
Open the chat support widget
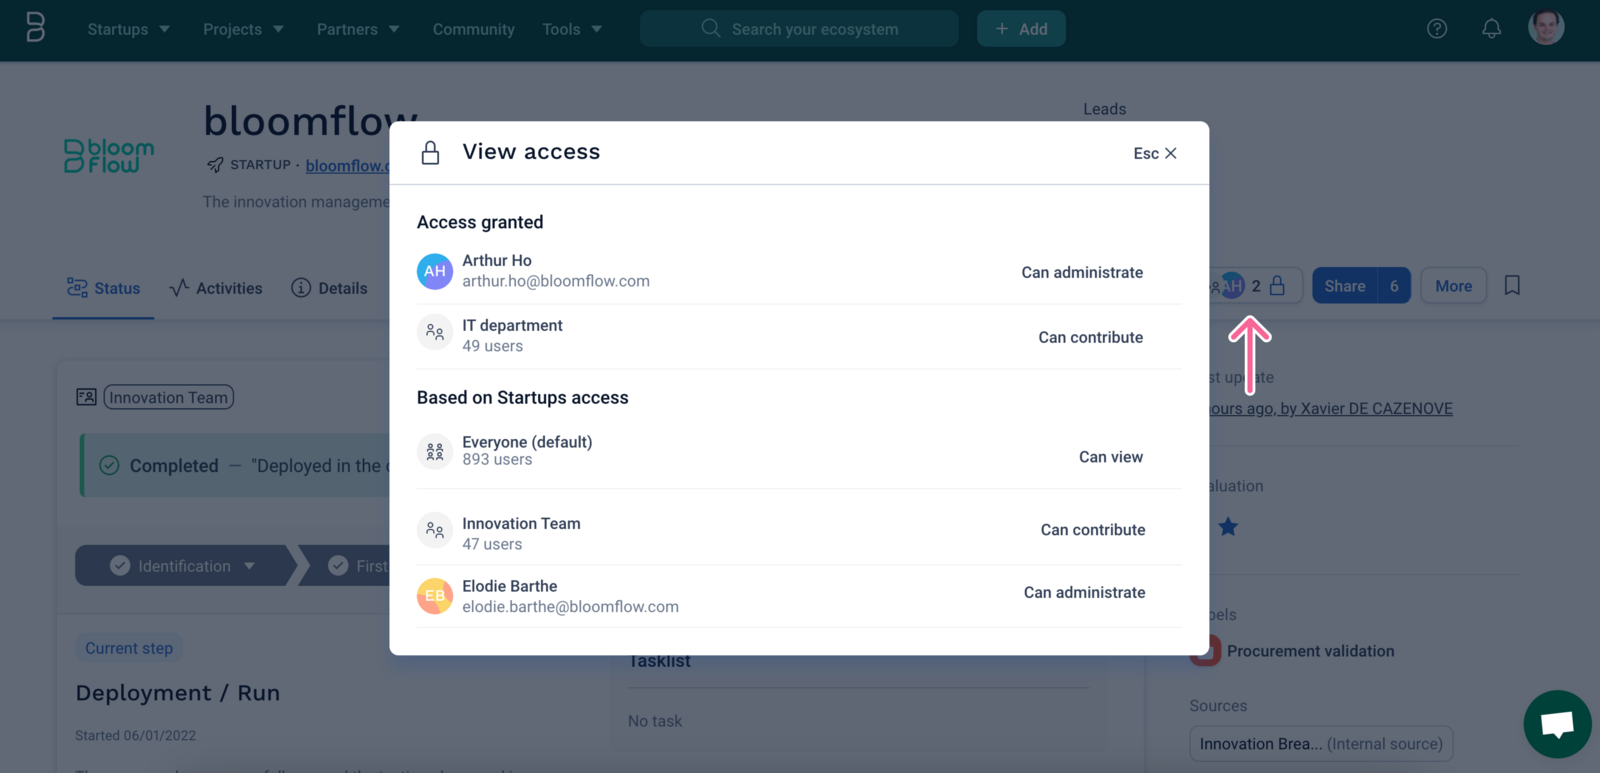click(1557, 724)
